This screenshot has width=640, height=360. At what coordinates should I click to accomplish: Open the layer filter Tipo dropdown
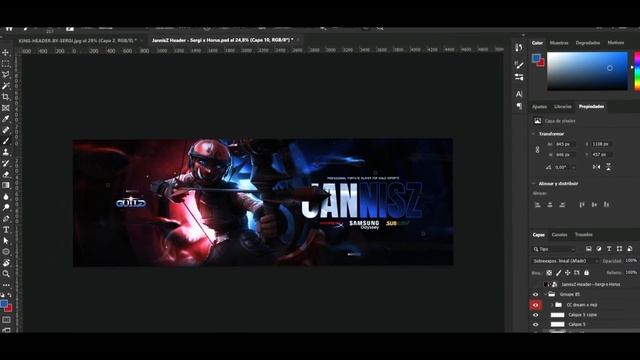click(x=554, y=249)
